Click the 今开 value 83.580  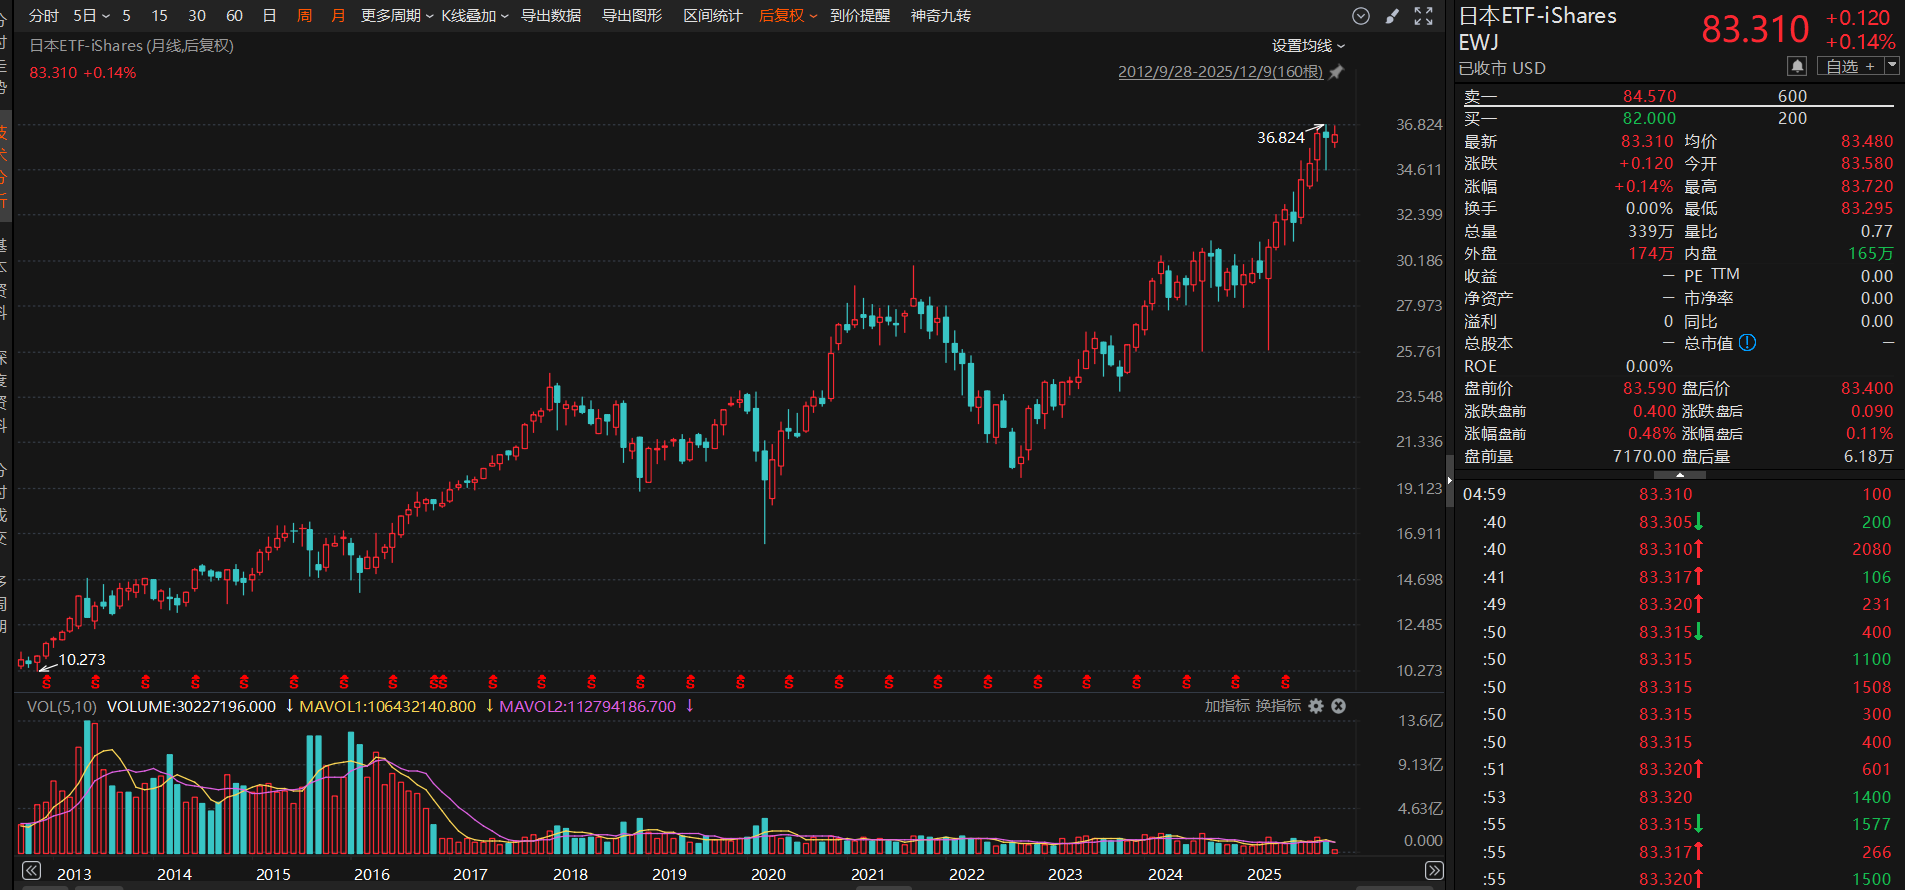coord(1867,164)
